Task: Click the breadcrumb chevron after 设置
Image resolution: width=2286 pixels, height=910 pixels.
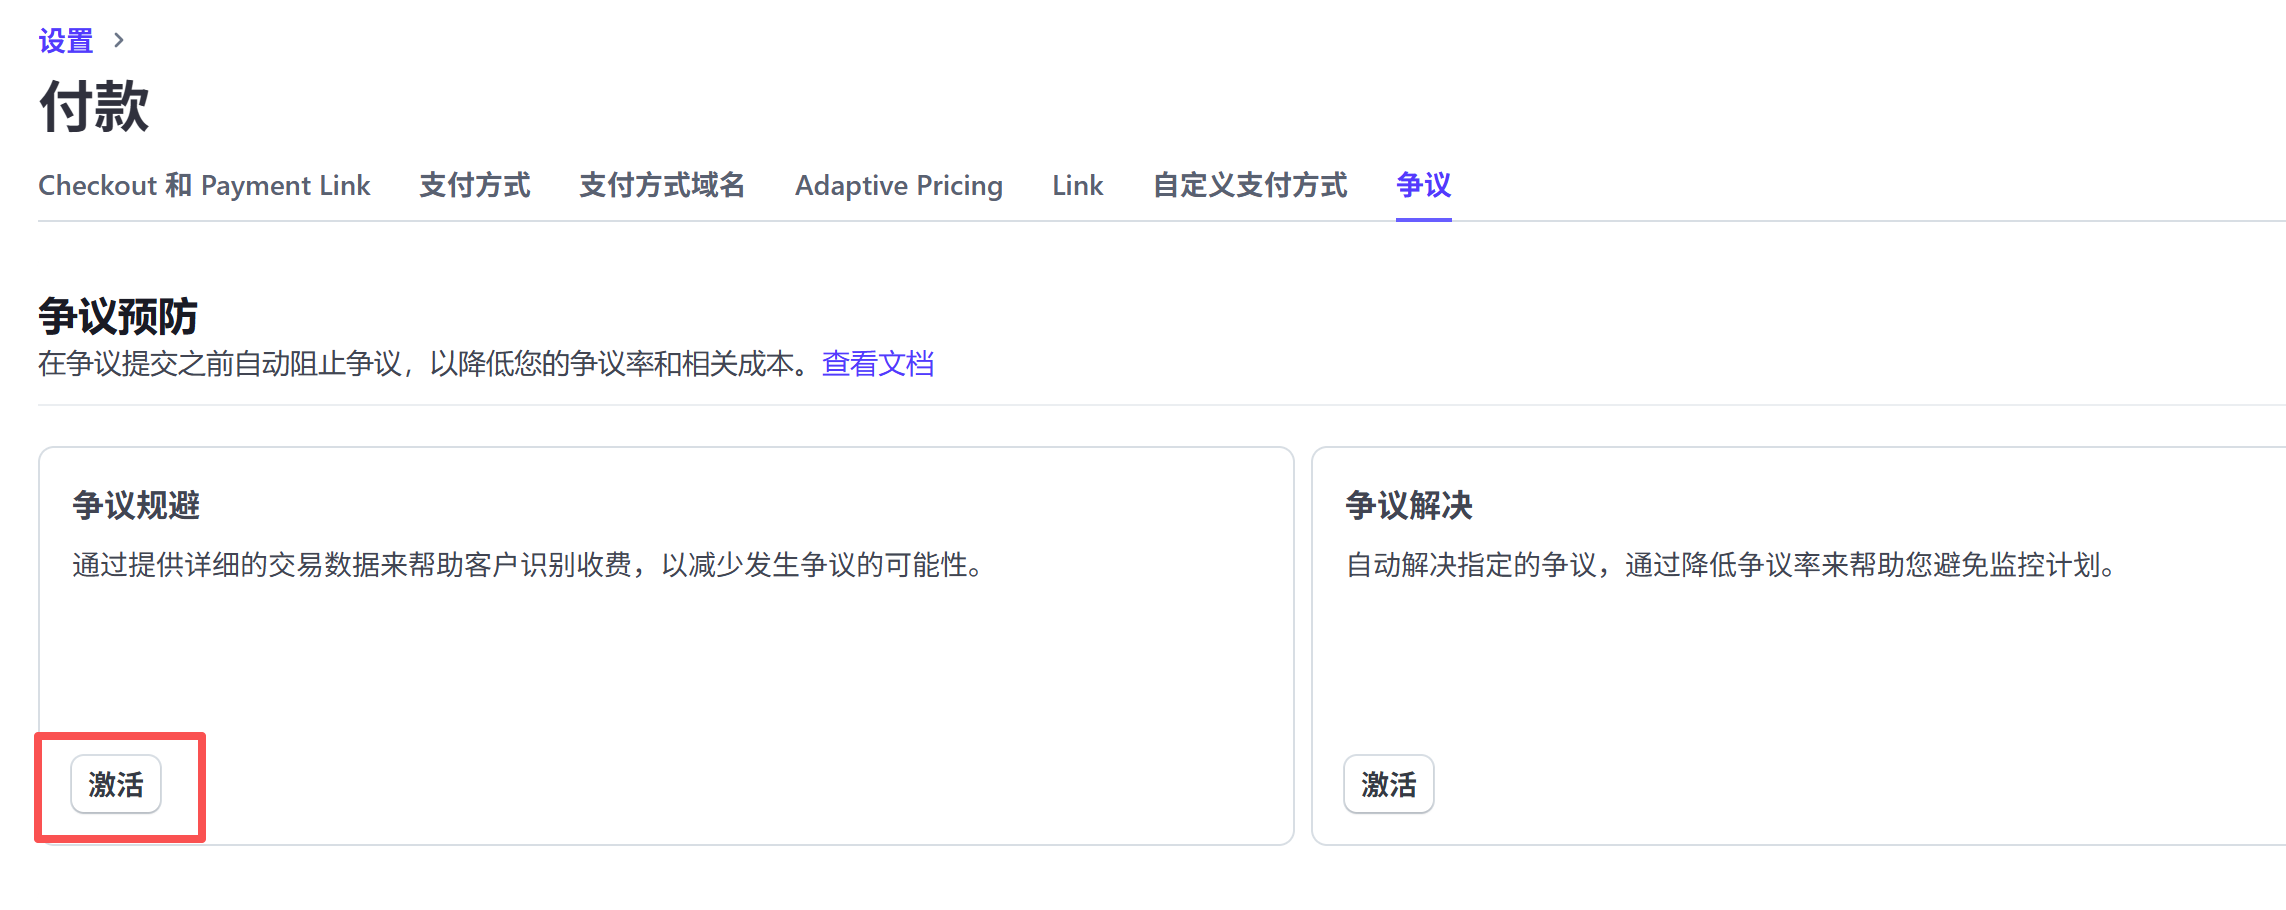Action: (x=119, y=41)
